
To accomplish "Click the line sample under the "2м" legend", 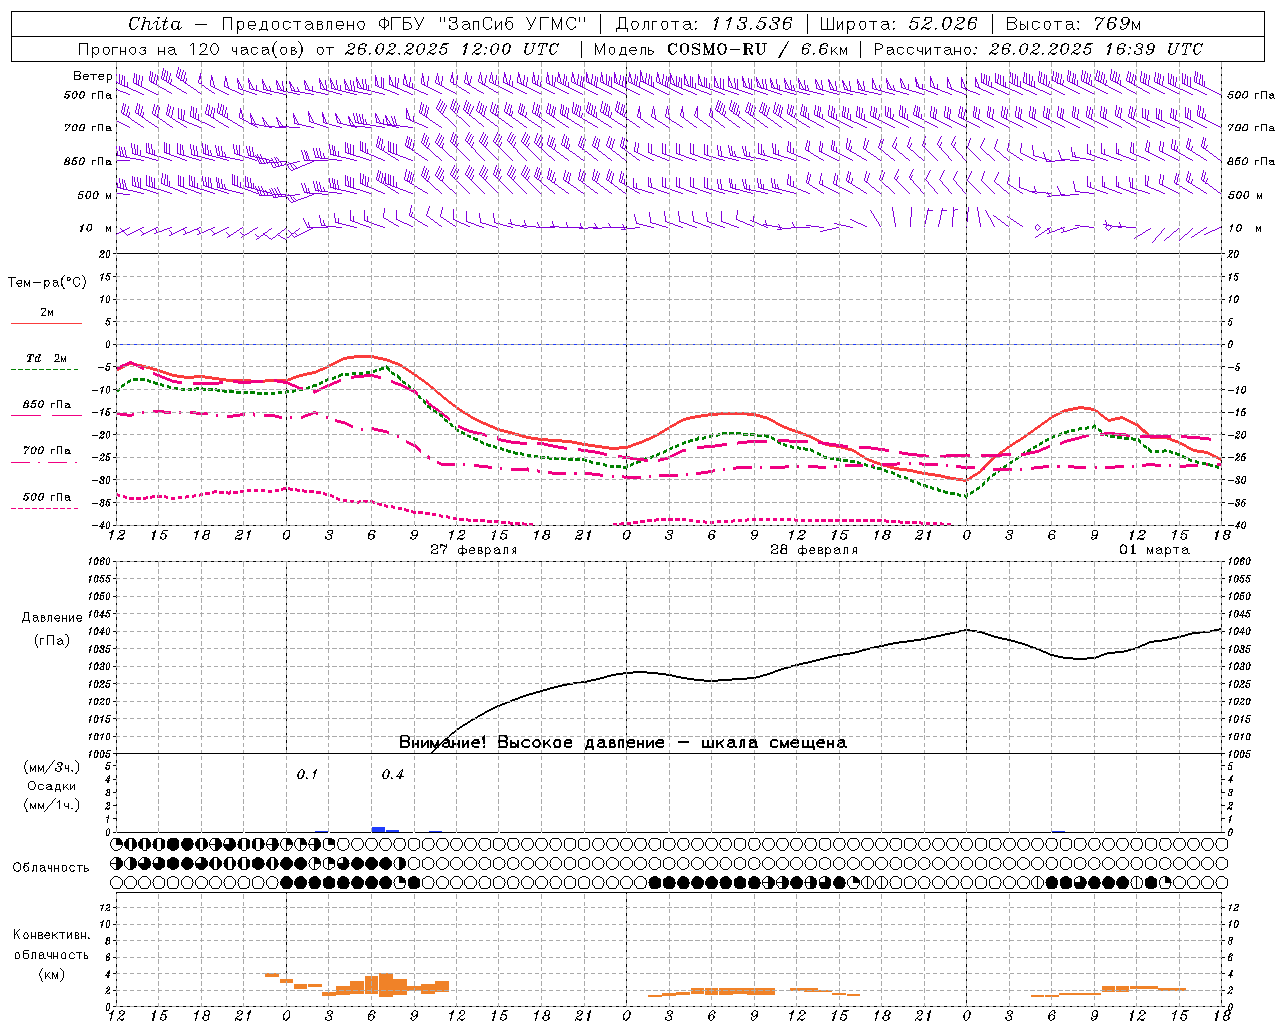I will click(46, 323).
